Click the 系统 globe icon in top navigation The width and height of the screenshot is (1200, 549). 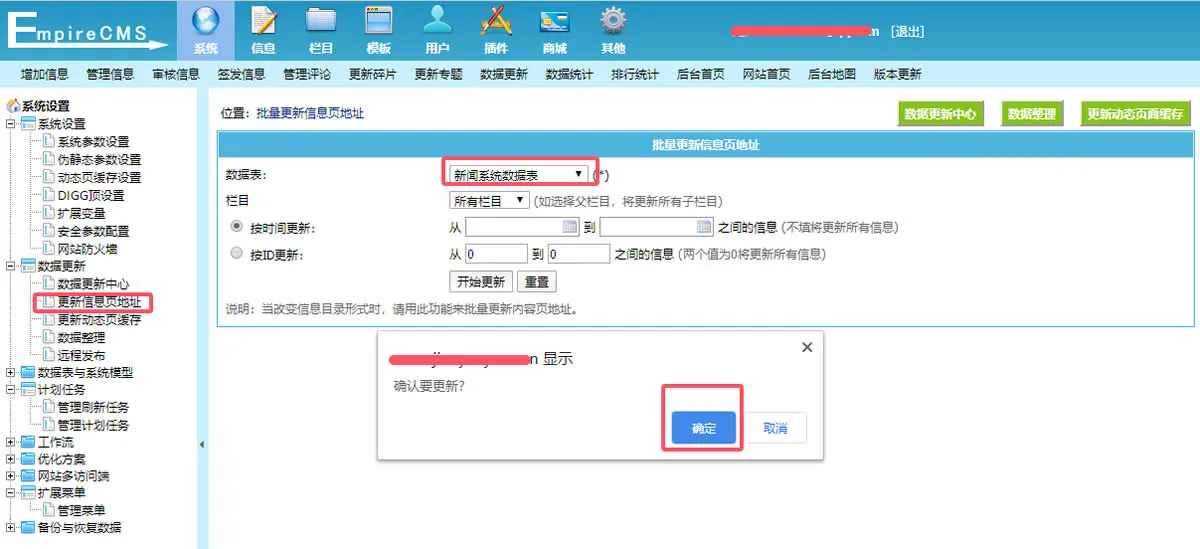click(x=205, y=22)
